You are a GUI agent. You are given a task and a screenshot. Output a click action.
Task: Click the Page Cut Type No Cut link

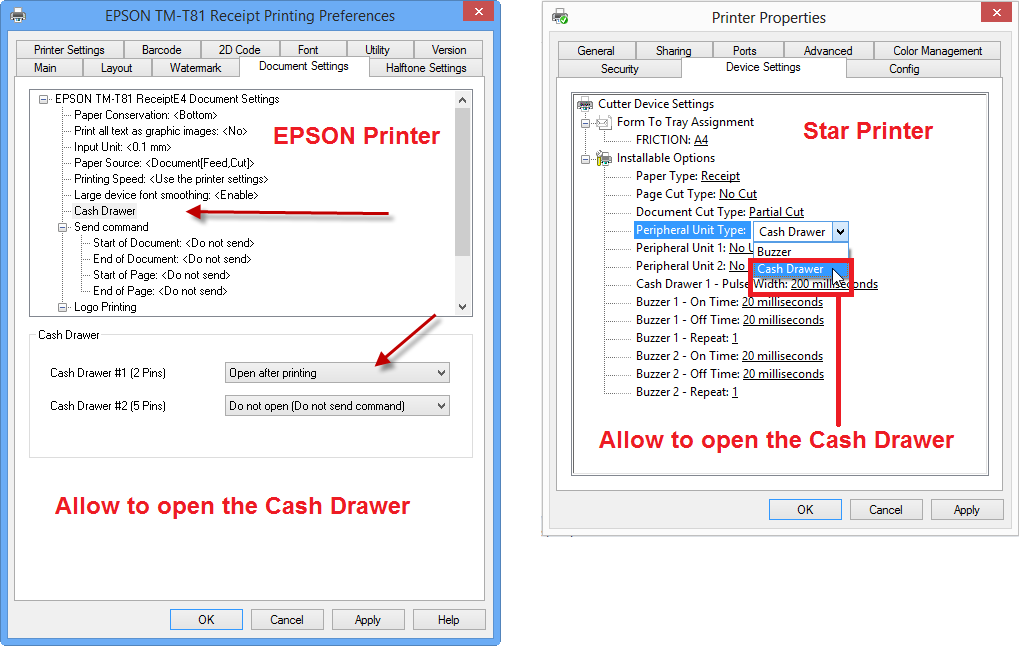(x=738, y=194)
